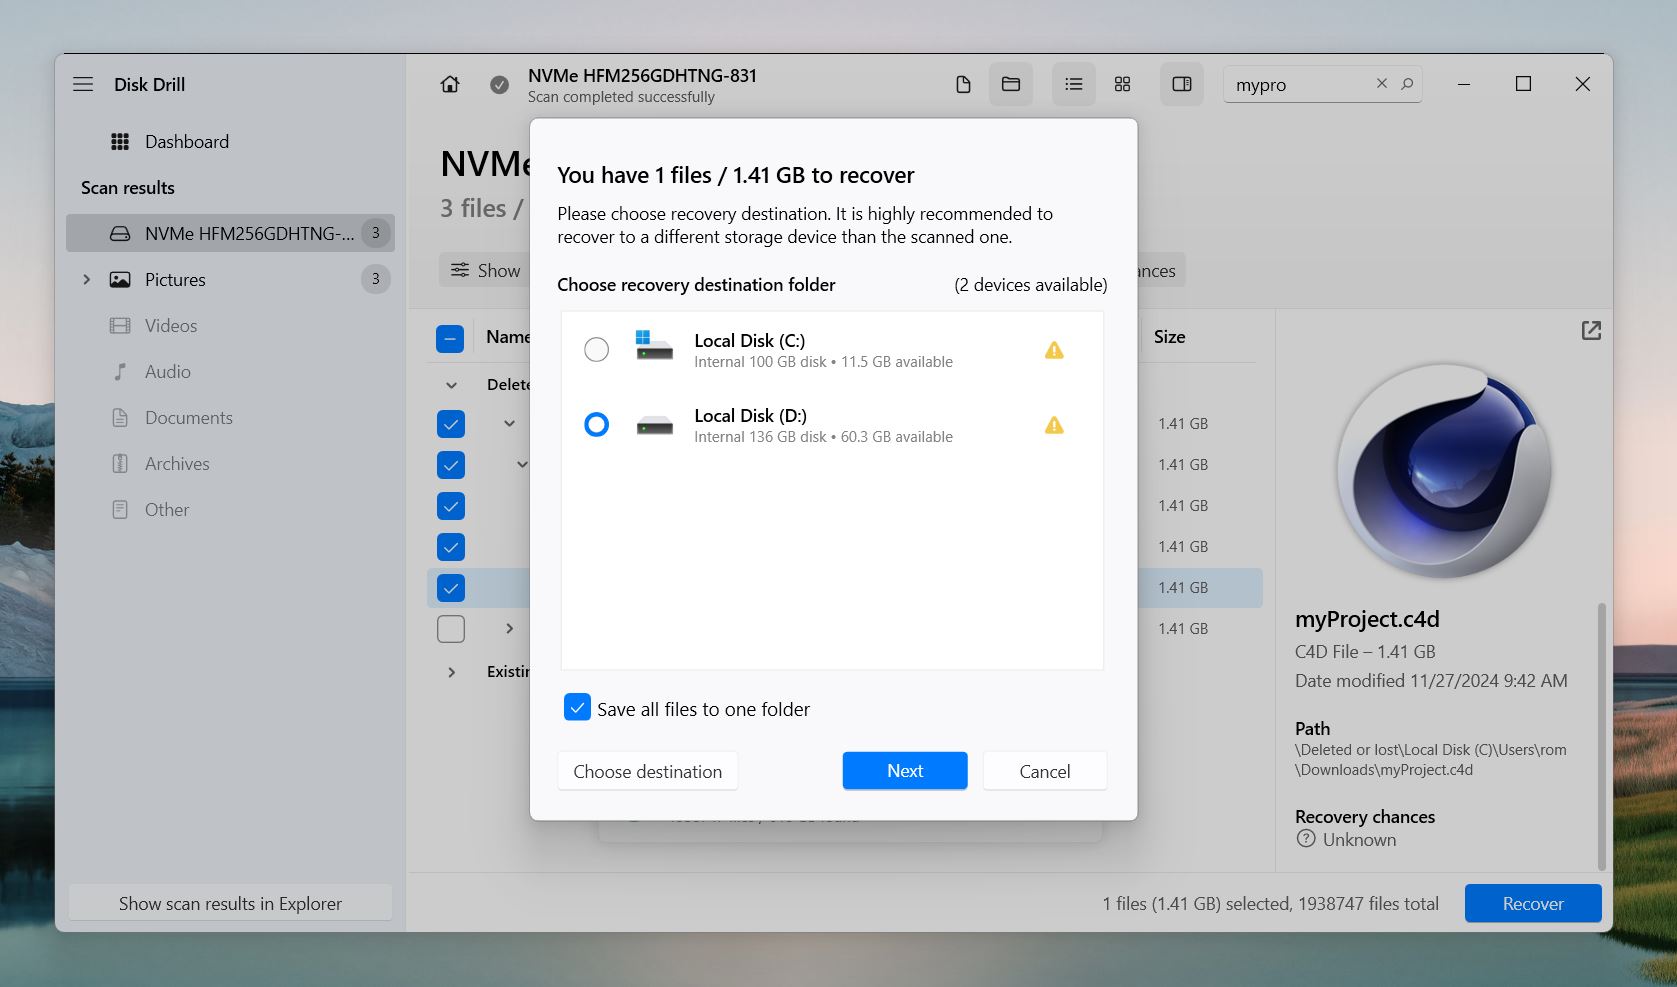Select the NVMe HFM256GDHTNG scan result

click(x=230, y=233)
